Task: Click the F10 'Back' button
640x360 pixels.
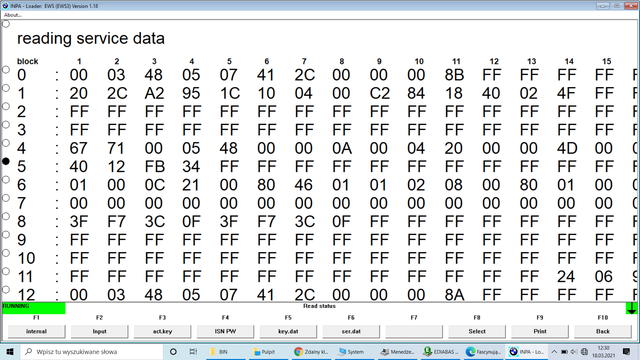Action: click(x=602, y=331)
